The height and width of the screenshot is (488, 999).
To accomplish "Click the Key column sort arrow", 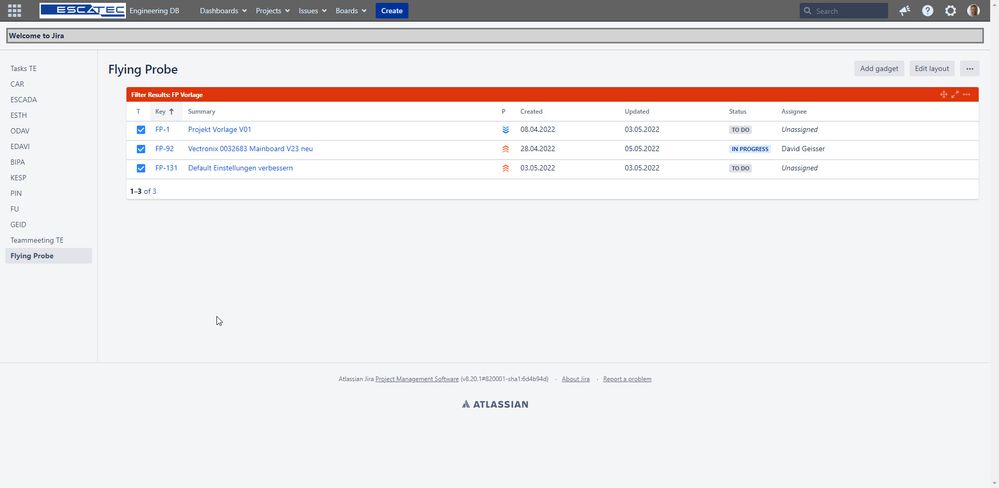I will 171,111.
